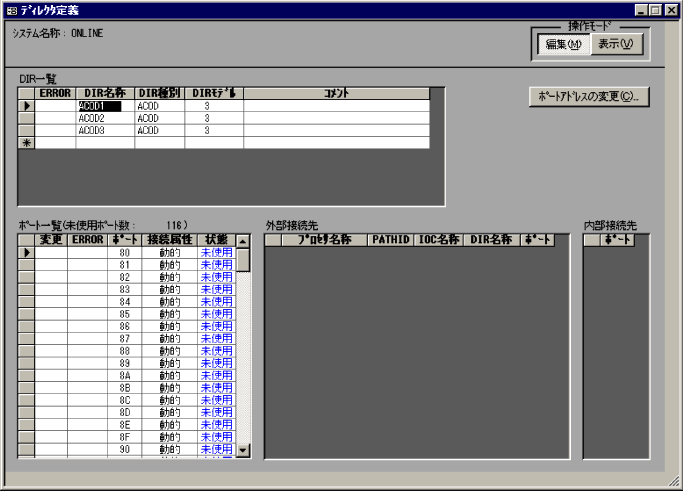Click row selector arrow for ACOD1
683x491 pixels.
pos(27,105)
